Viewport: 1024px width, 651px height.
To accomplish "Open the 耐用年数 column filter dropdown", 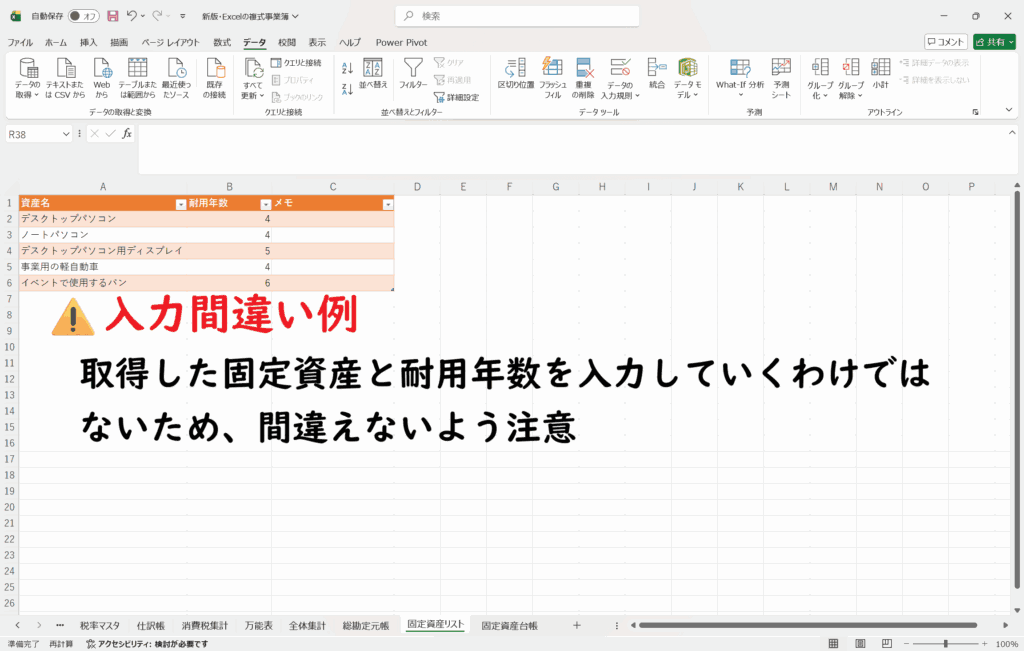I will [264, 203].
